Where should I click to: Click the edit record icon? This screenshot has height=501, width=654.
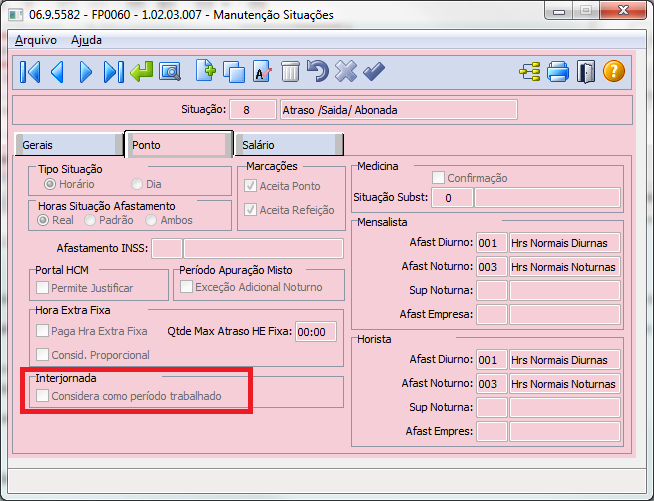tap(262, 71)
